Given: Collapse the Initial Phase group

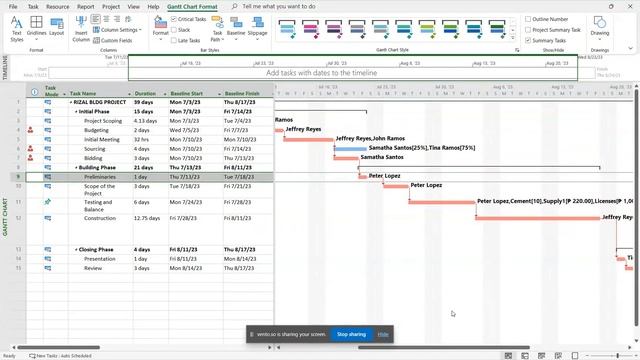Looking at the screenshot, I should pos(76,111).
